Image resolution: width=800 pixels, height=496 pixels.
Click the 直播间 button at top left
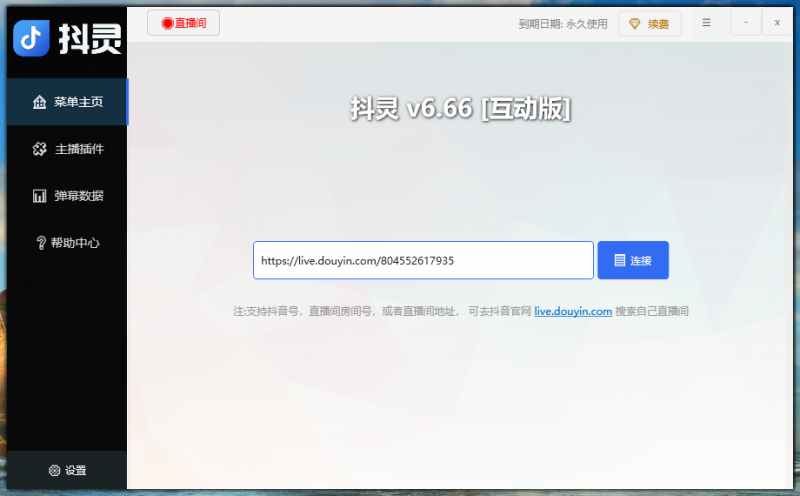click(x=183, y=23)
